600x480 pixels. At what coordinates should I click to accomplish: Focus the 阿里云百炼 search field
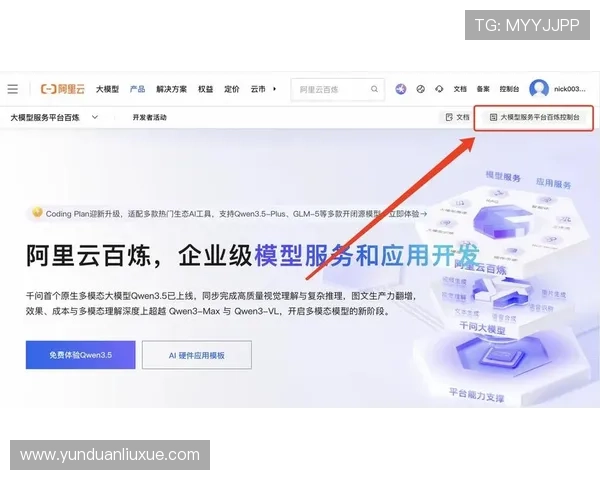coord(338,90)
